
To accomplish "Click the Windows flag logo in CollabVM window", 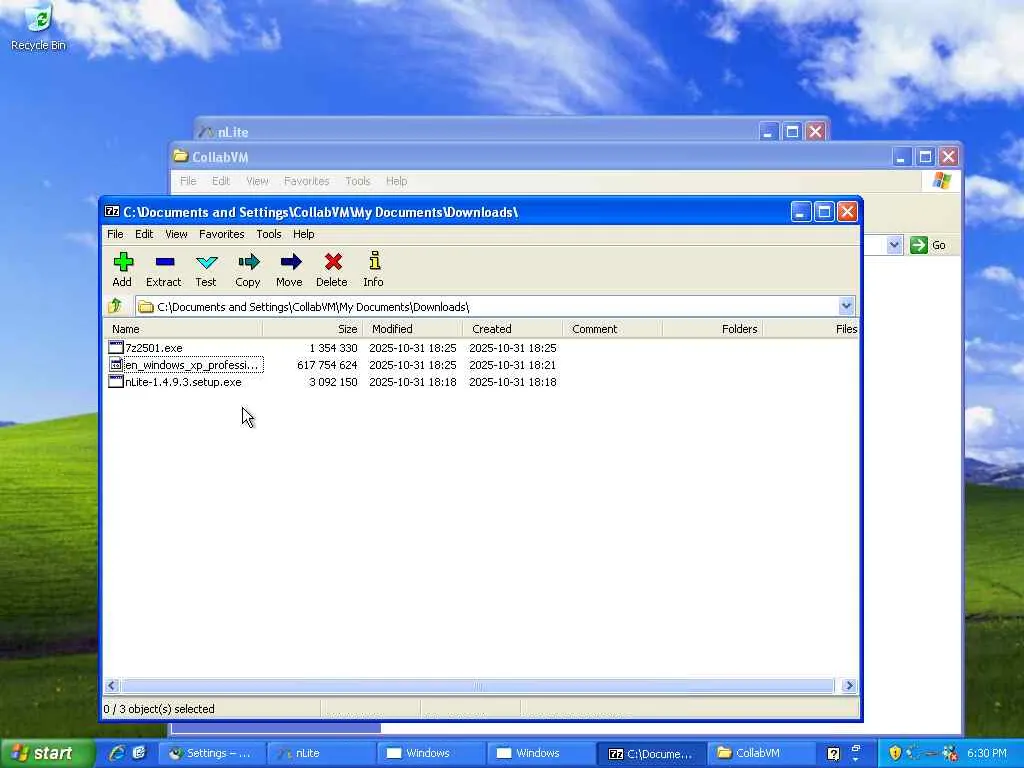I will click(x=942, y=181).
